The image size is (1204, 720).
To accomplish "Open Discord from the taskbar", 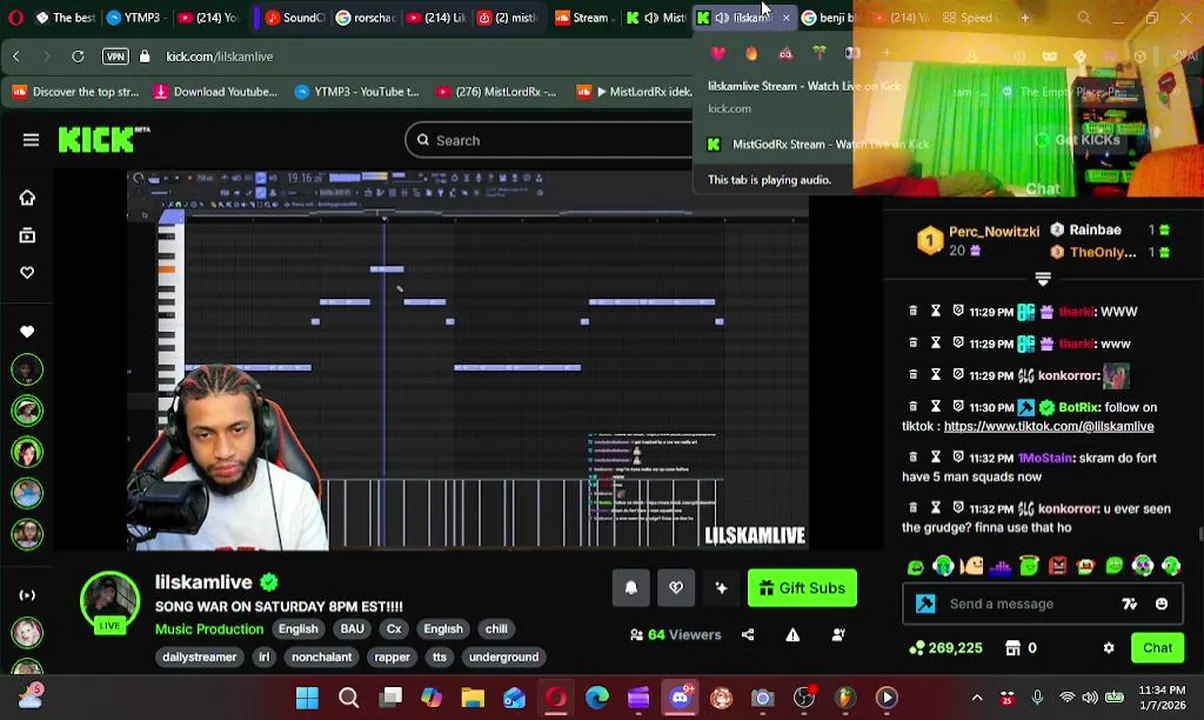I will point(680,697).
